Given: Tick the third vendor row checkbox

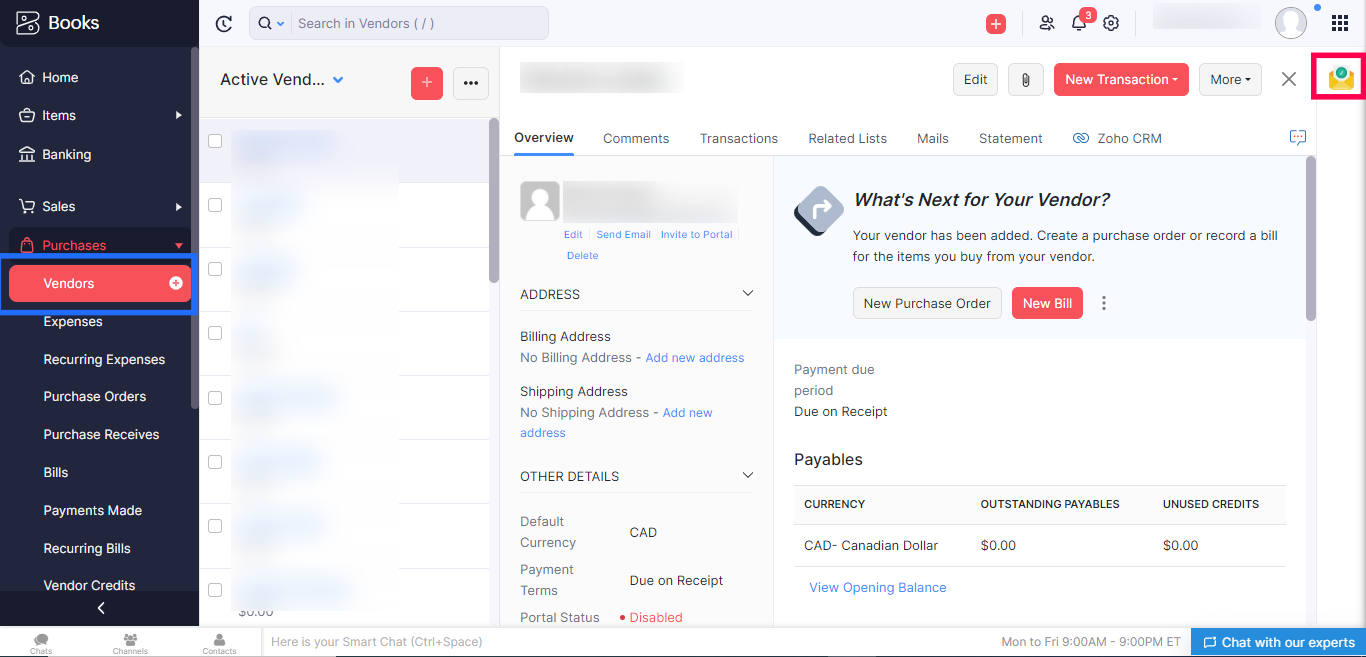Looking at the screenshot, I should tap(215, 269).
